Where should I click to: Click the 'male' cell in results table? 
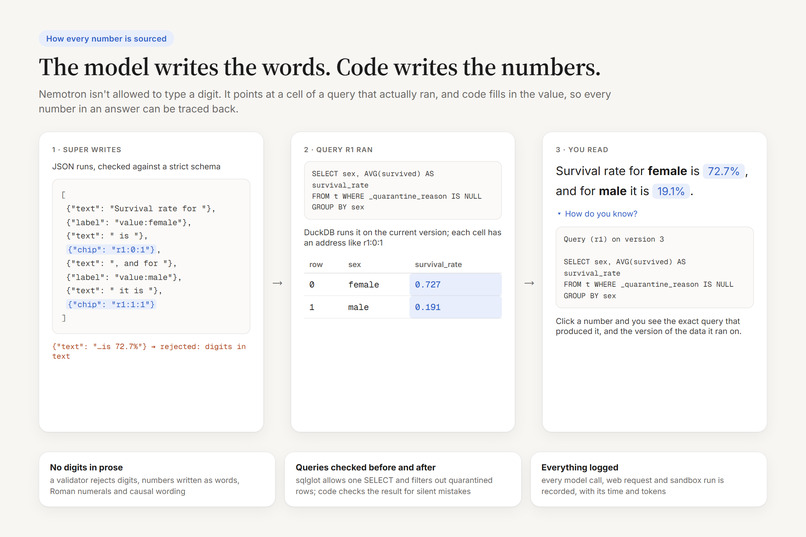click(358, 307)
